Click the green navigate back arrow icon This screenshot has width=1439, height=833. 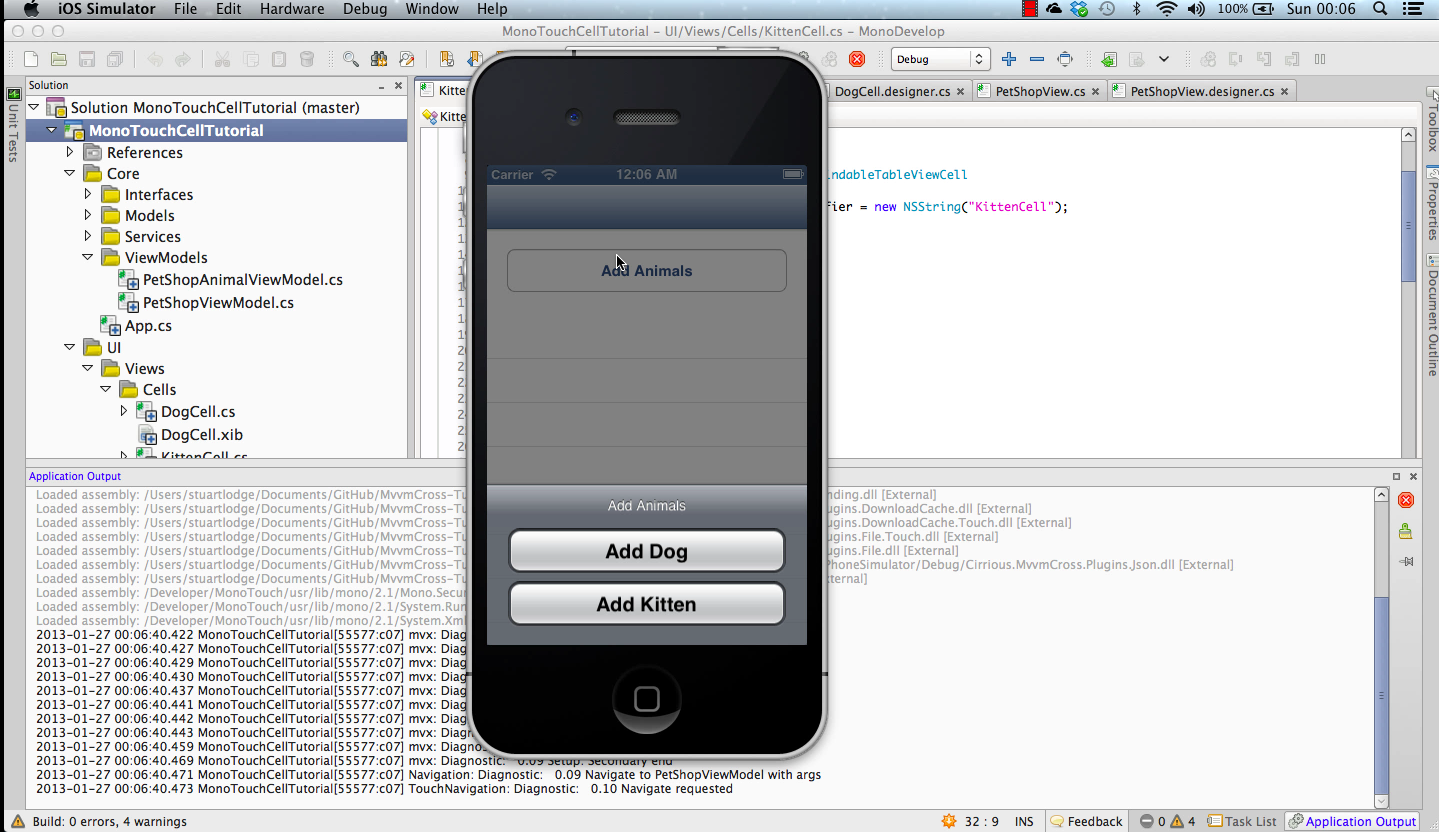point(1108,60)
